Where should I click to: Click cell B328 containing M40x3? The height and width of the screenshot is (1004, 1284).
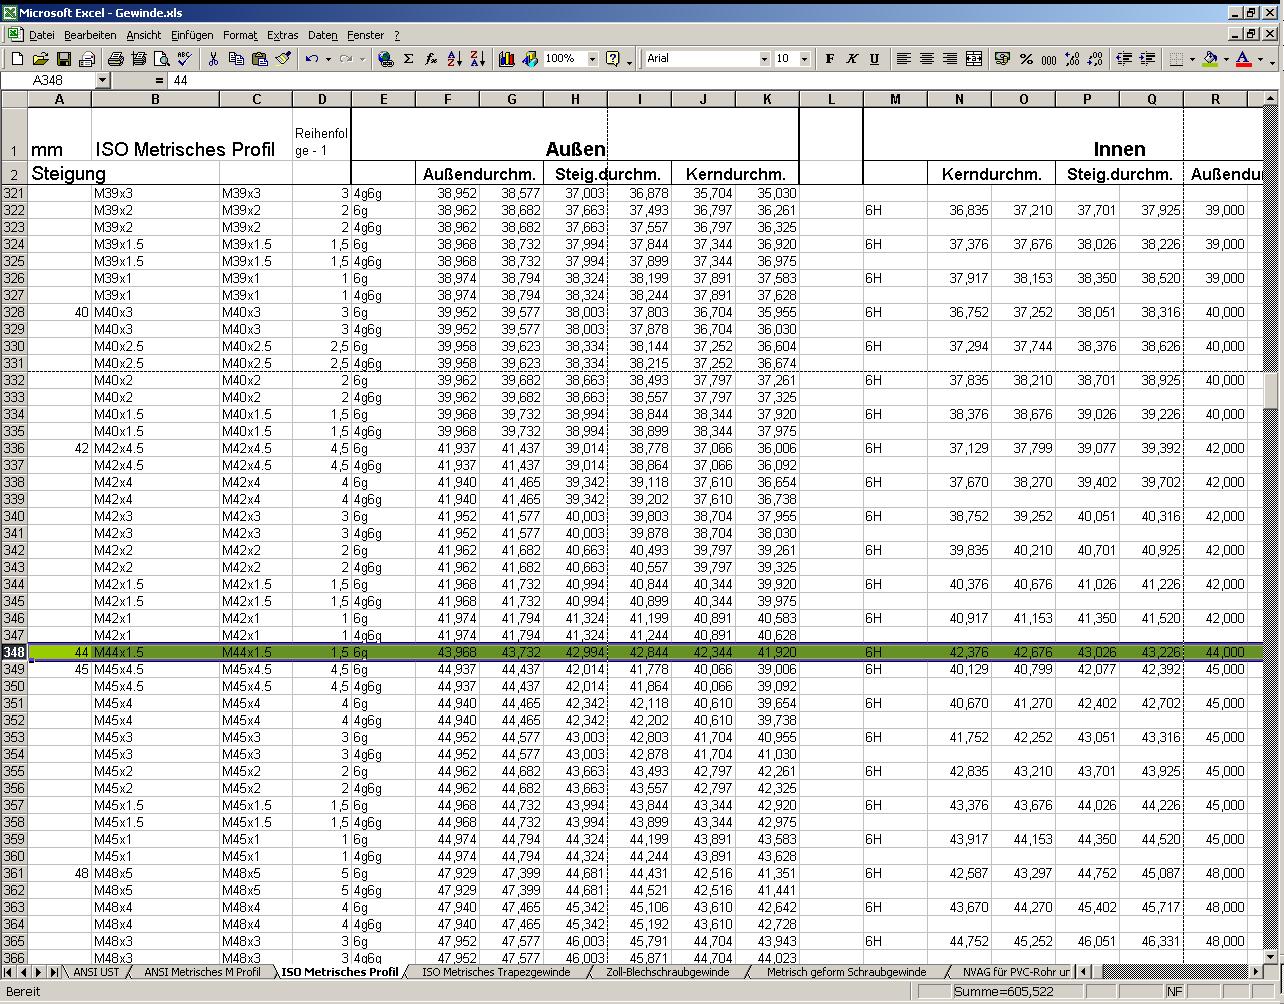155,312
